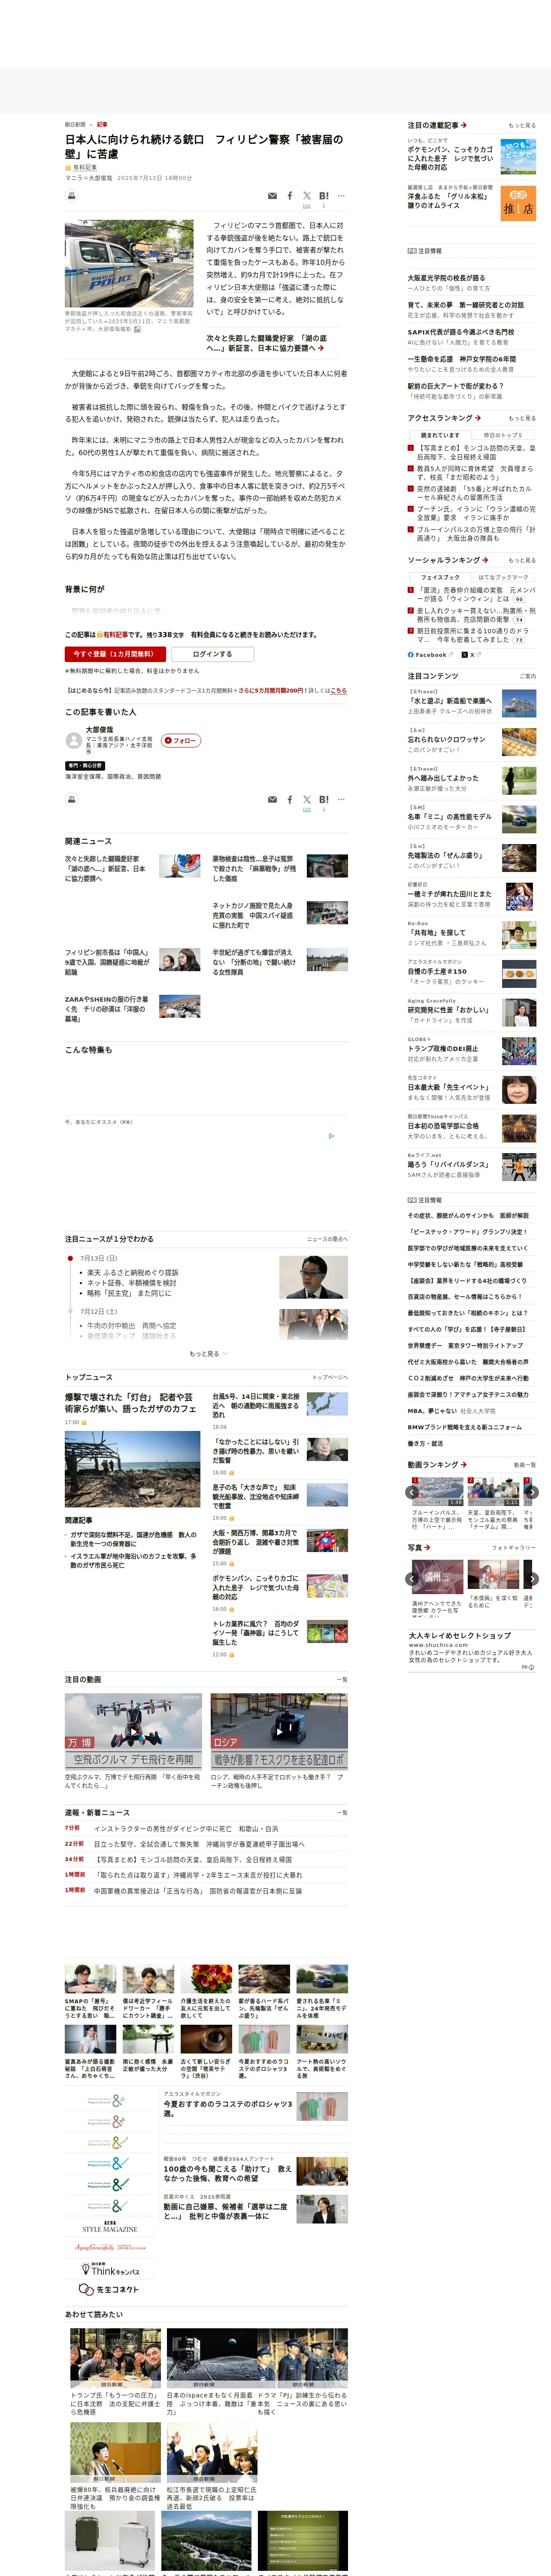Click the Hatena B! icon under the headline
551x2576 pixels.
(324, 196)
